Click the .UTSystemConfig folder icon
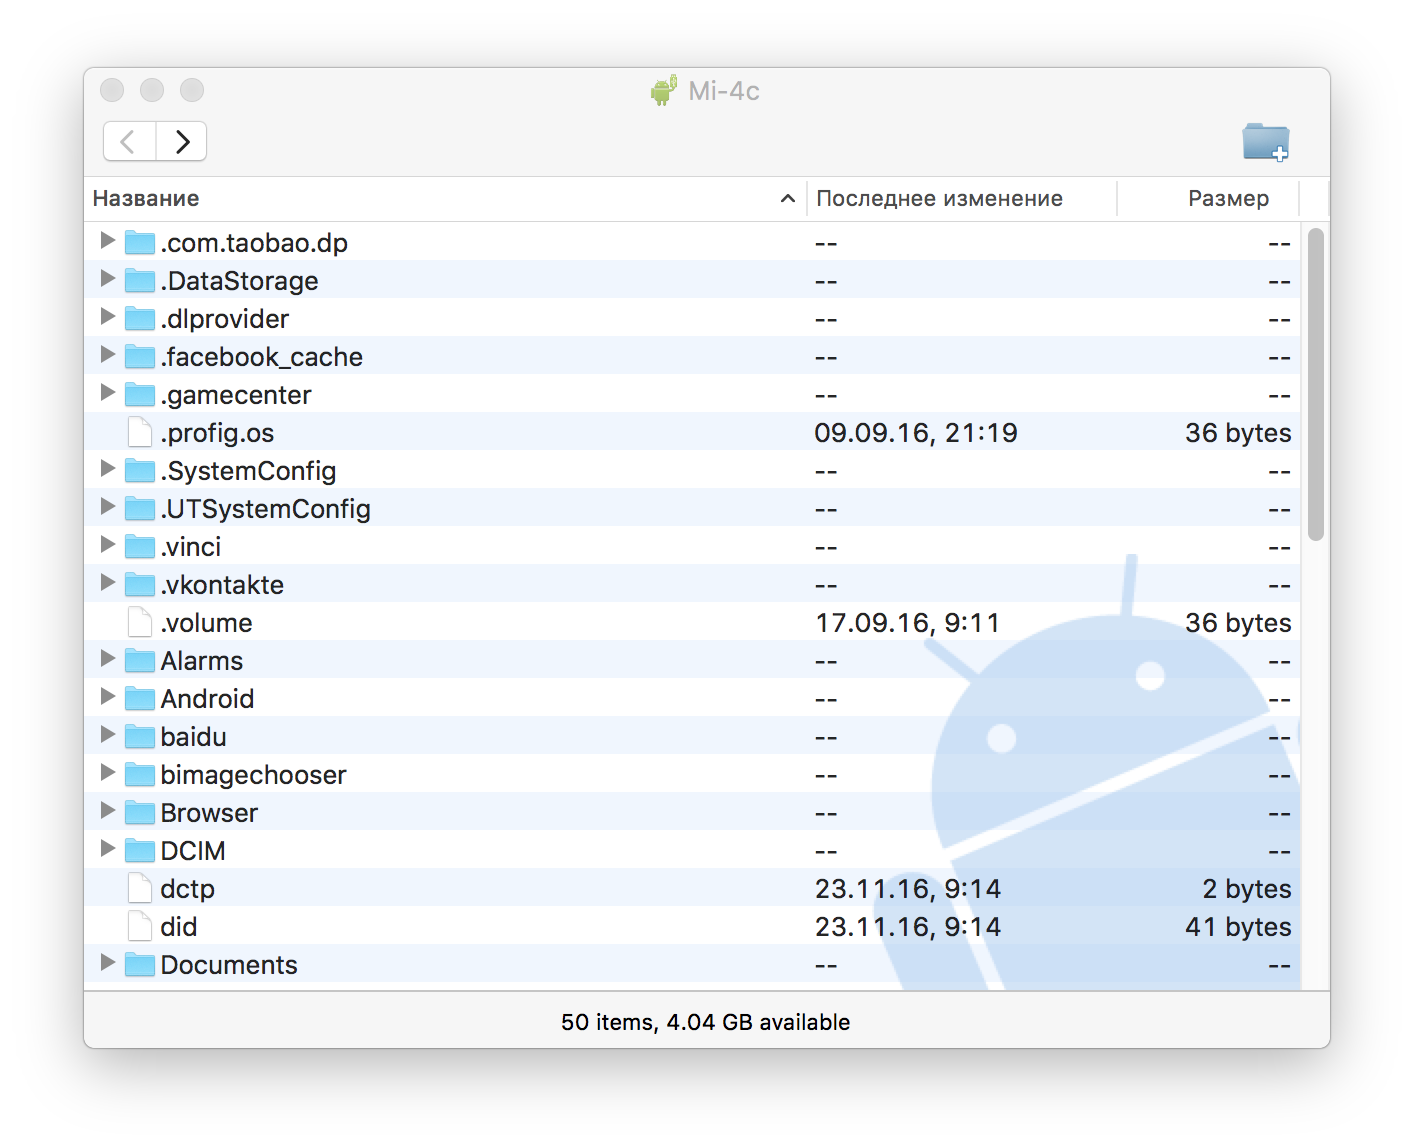 tap(140, 508)
